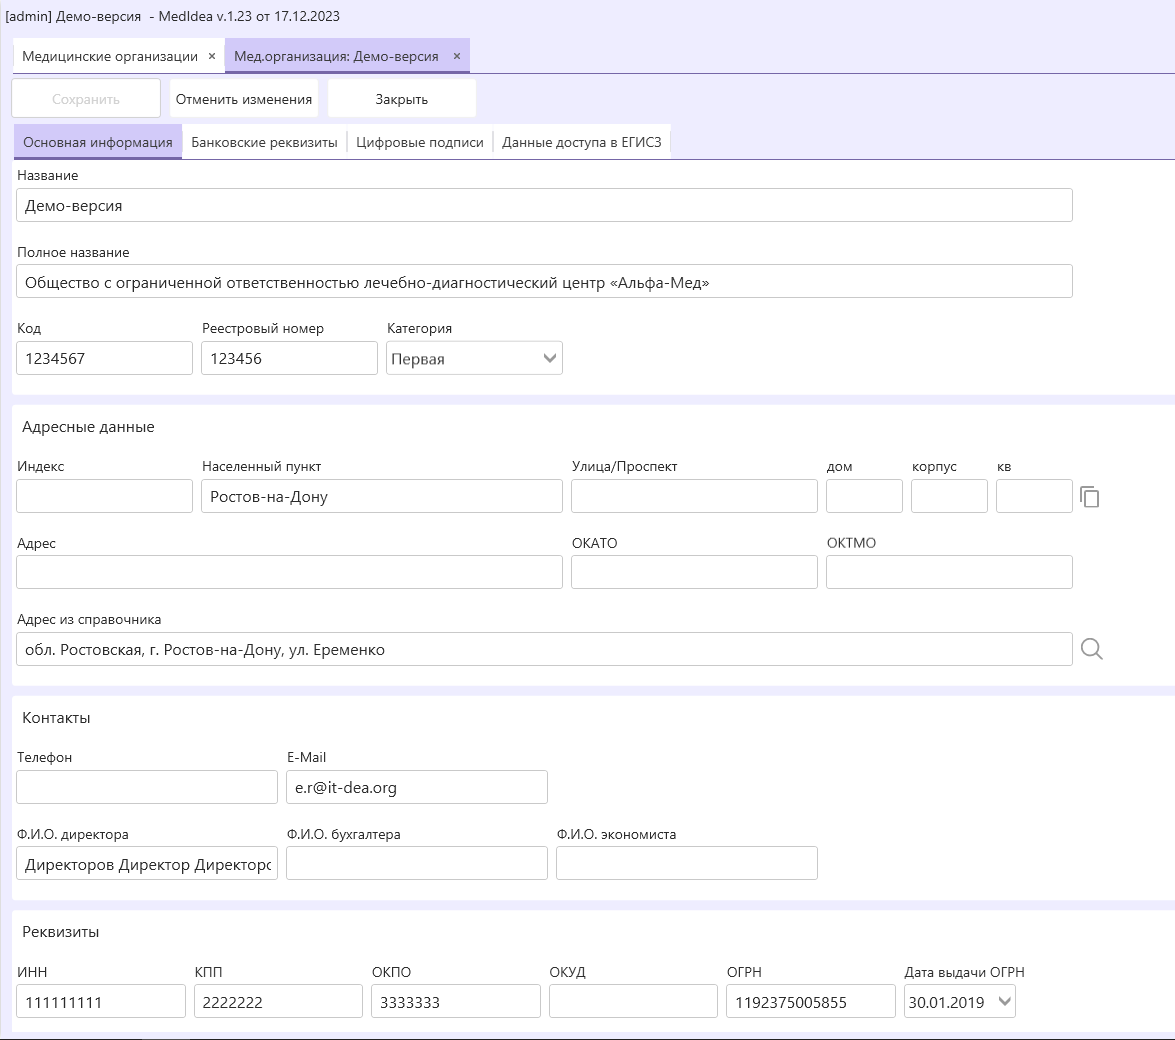Viewport: 1175px width, 1040px height.
Task: Close the Медицинские организации tab
Action: (x=212, y=56)
